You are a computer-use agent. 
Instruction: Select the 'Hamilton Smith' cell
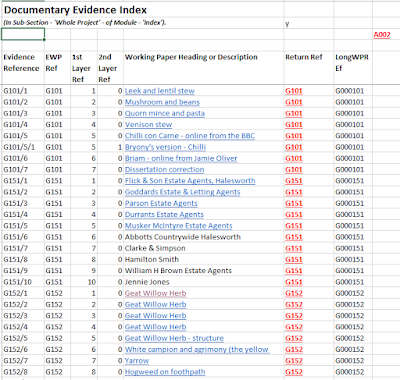click(x=204, y=260)
